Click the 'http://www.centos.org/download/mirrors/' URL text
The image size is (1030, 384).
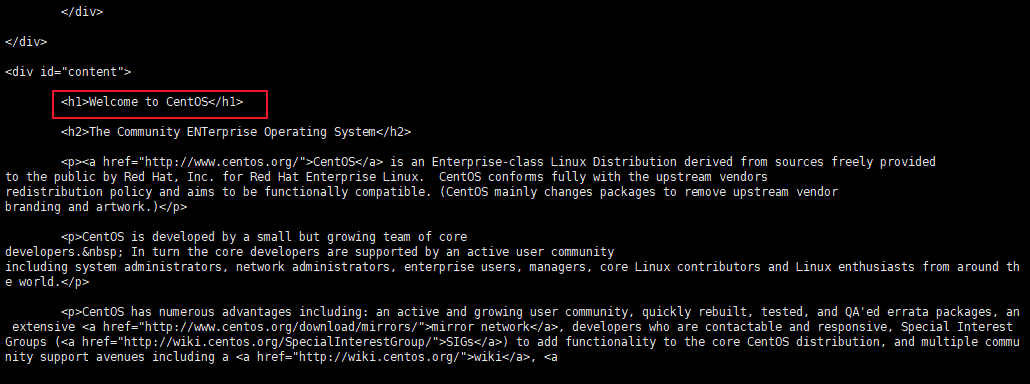283,327
